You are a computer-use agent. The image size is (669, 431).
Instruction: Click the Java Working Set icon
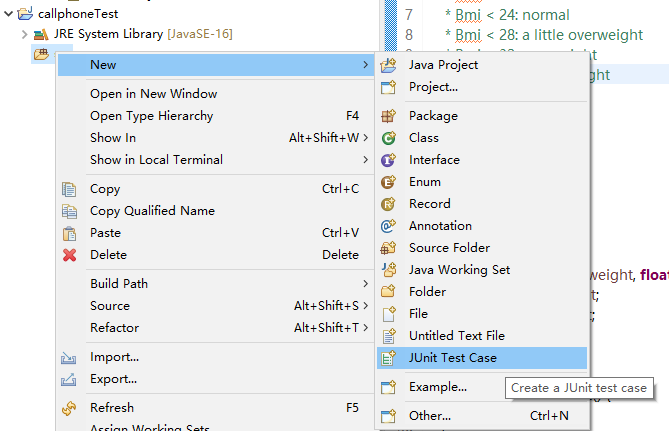(388, 270)
